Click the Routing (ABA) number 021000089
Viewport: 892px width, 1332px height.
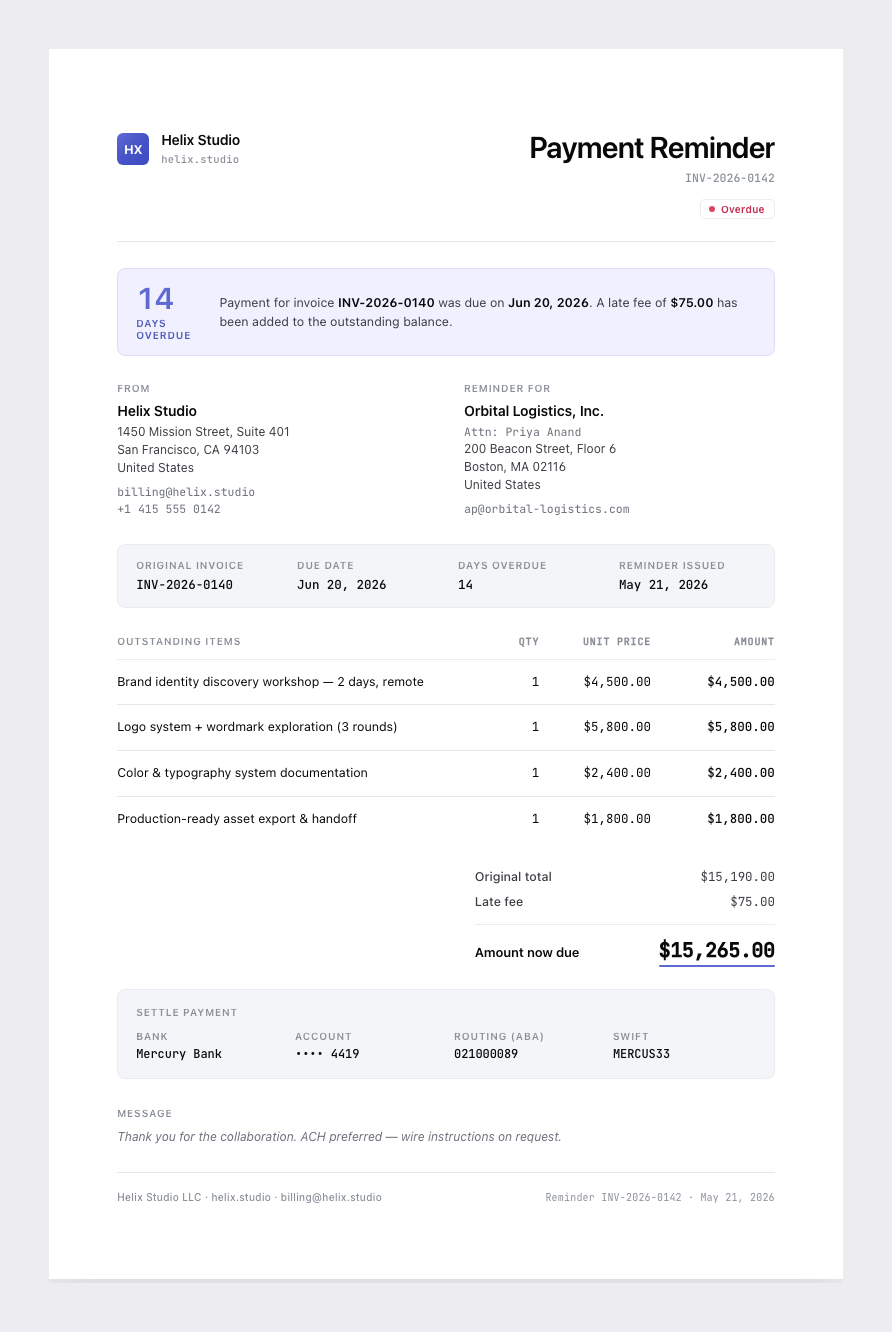click(486, 1054)
